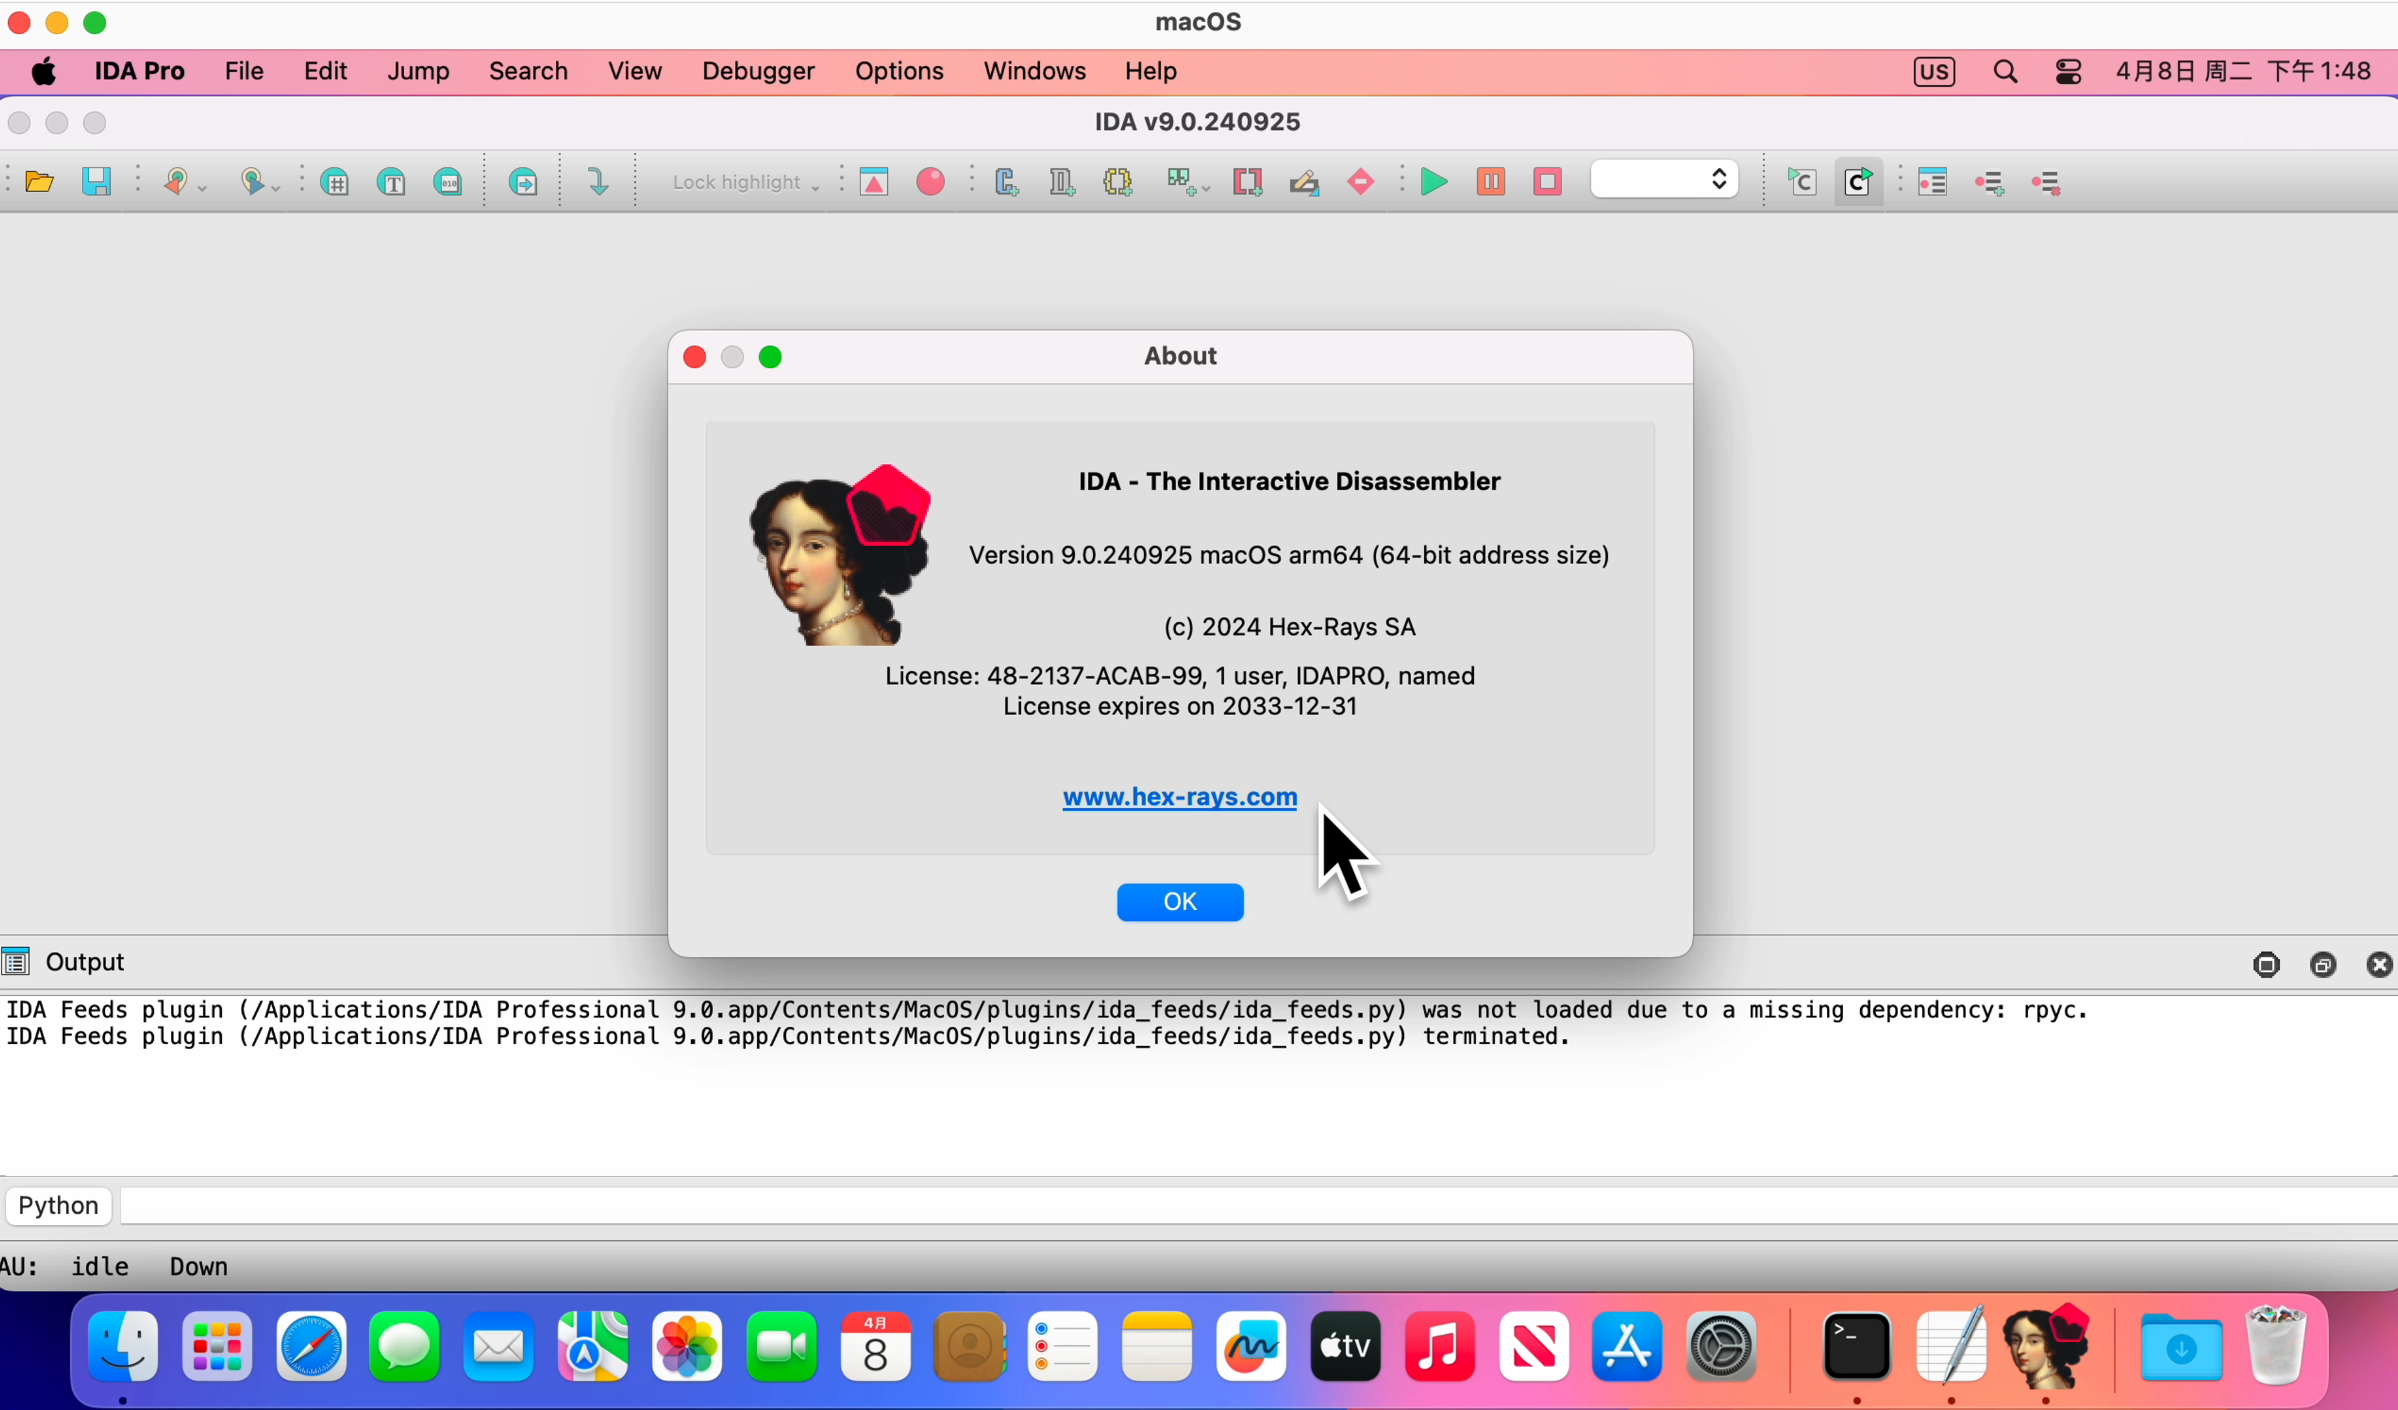Open the www.hex-rays.com link
Viewport: 2398px width, 1410px height.
click(1180, 797)
